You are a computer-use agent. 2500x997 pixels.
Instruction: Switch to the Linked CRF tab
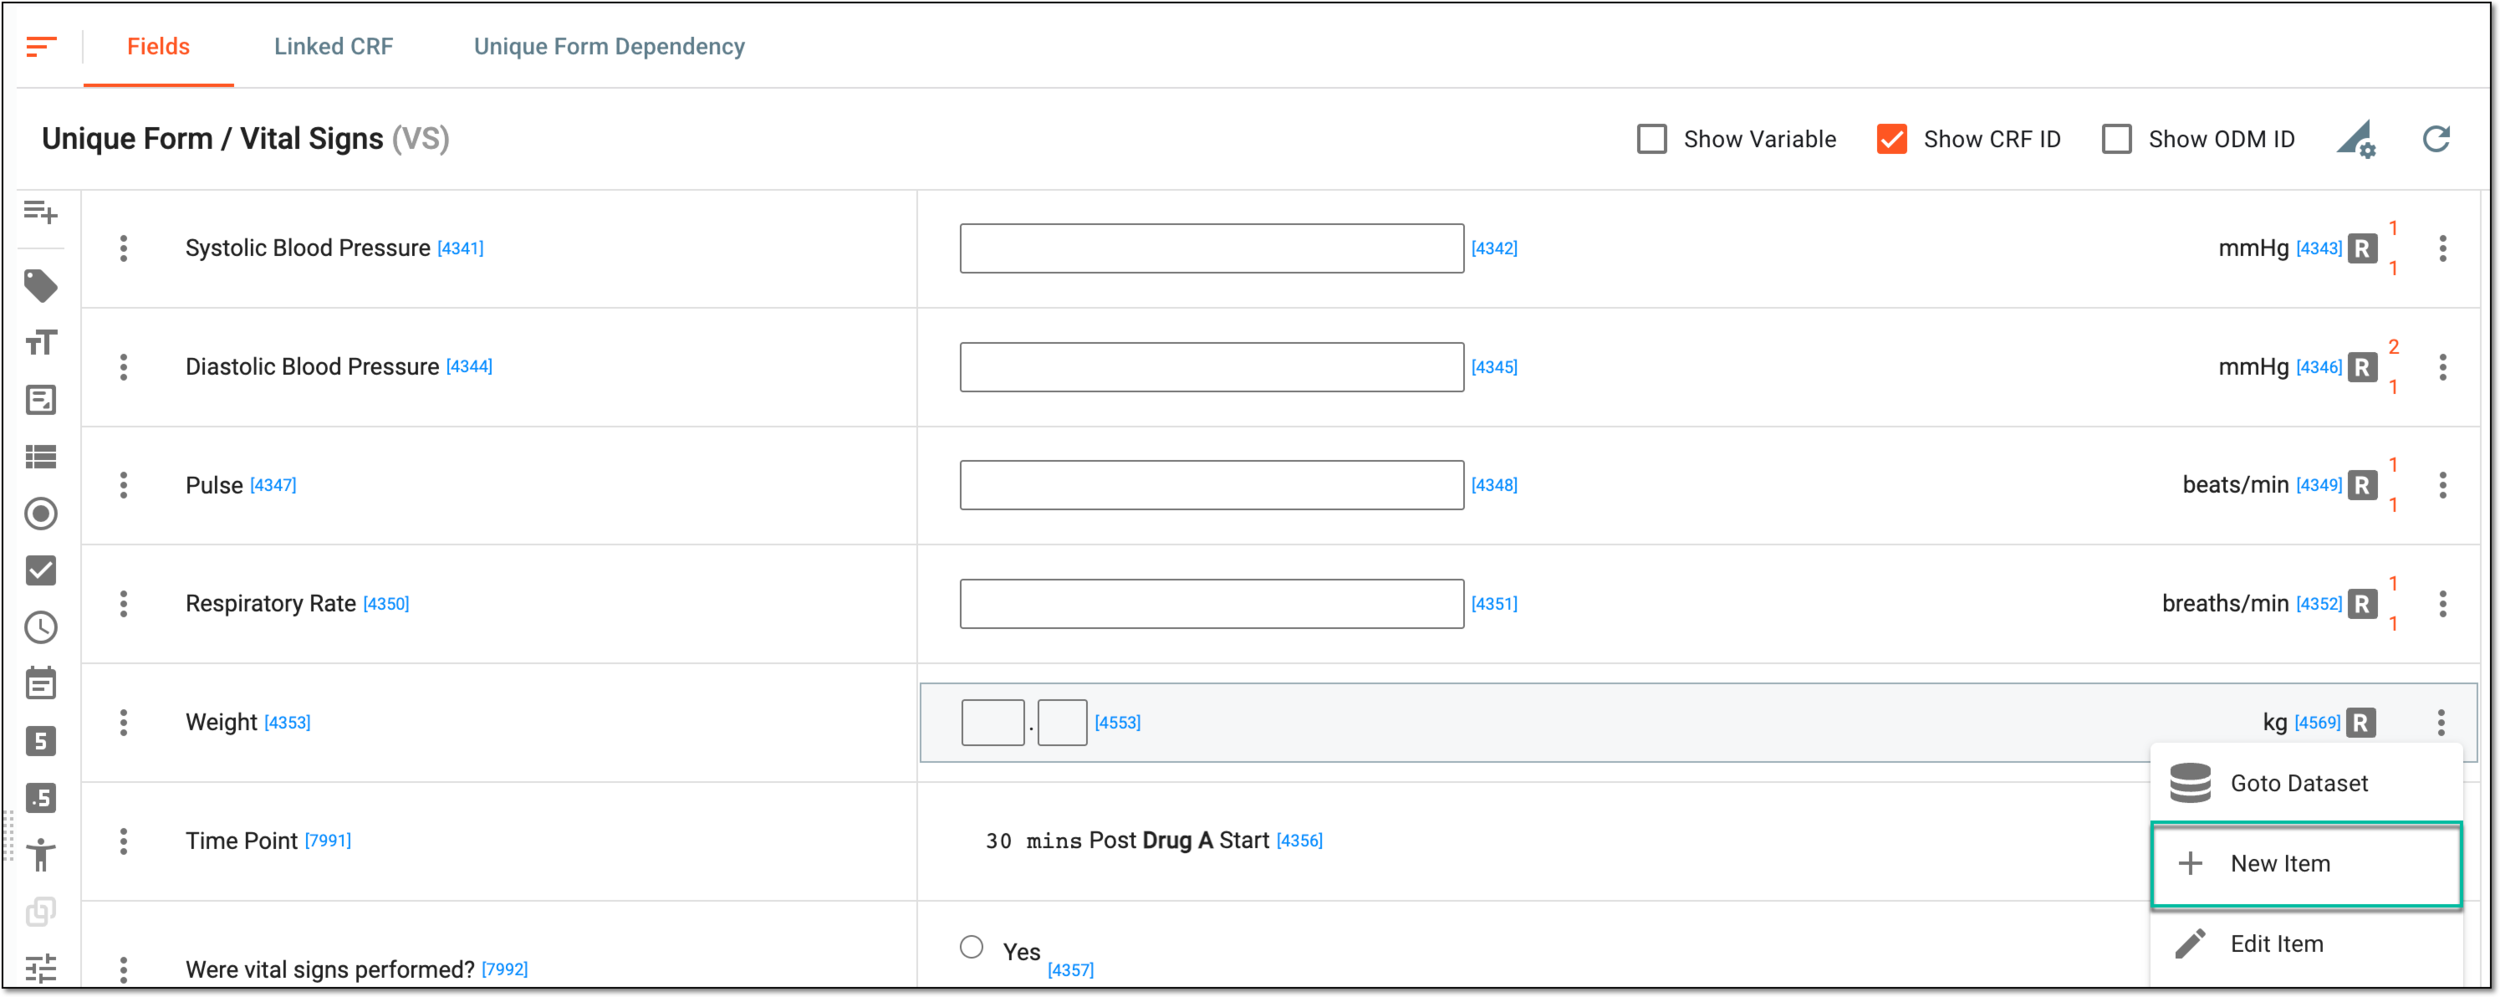tap(334, 46)
